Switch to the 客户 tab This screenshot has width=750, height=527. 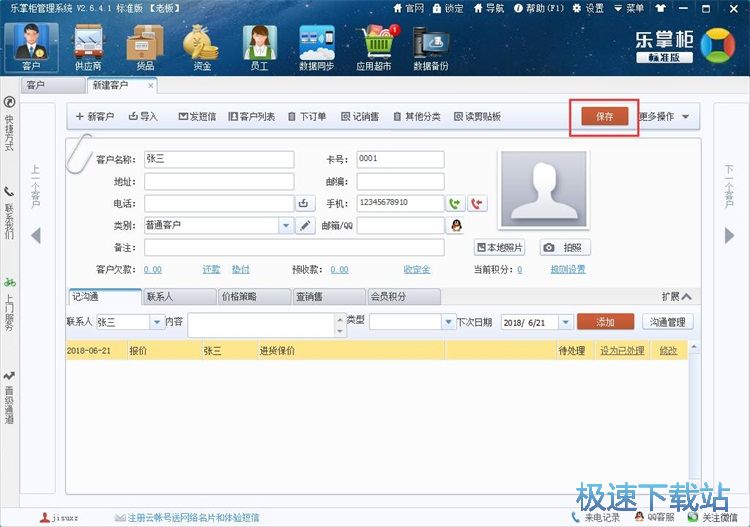(53, 85)
